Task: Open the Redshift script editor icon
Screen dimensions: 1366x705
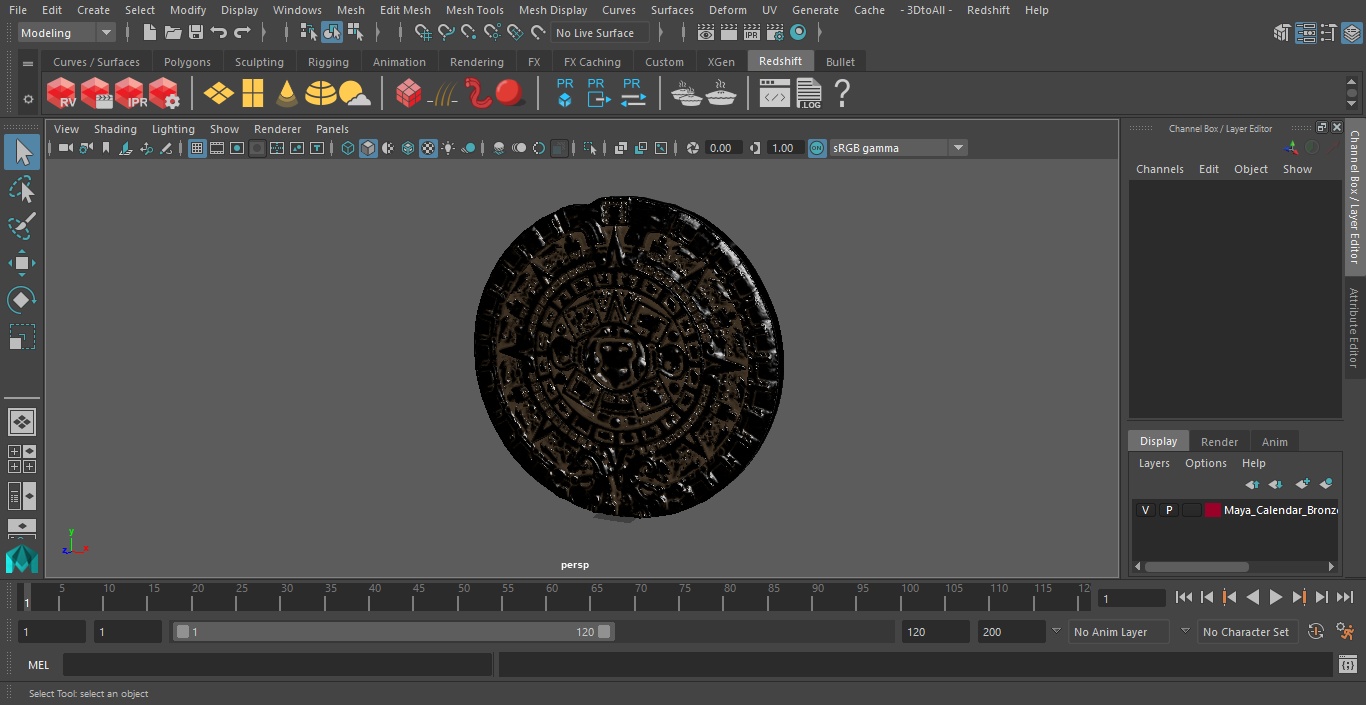Action: 774,94
